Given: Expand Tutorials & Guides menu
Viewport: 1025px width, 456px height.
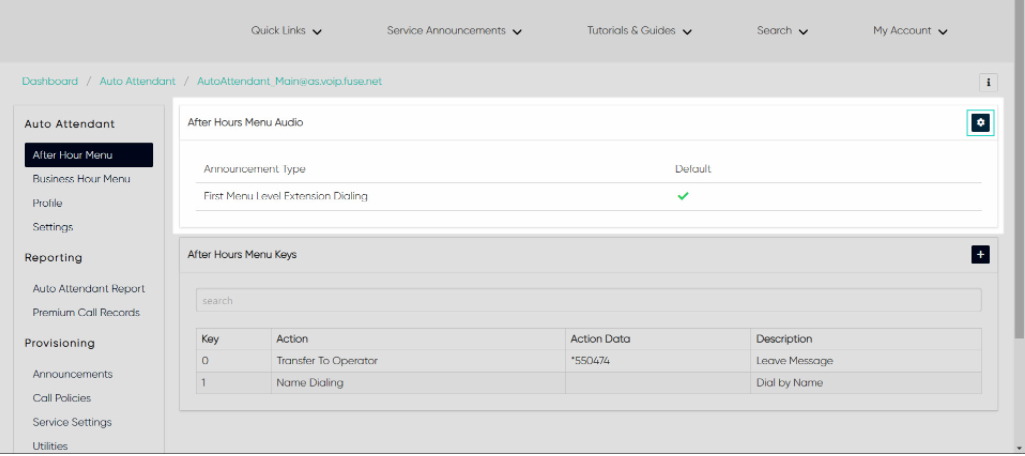Looking at the screenshot, I should (639, 31).
